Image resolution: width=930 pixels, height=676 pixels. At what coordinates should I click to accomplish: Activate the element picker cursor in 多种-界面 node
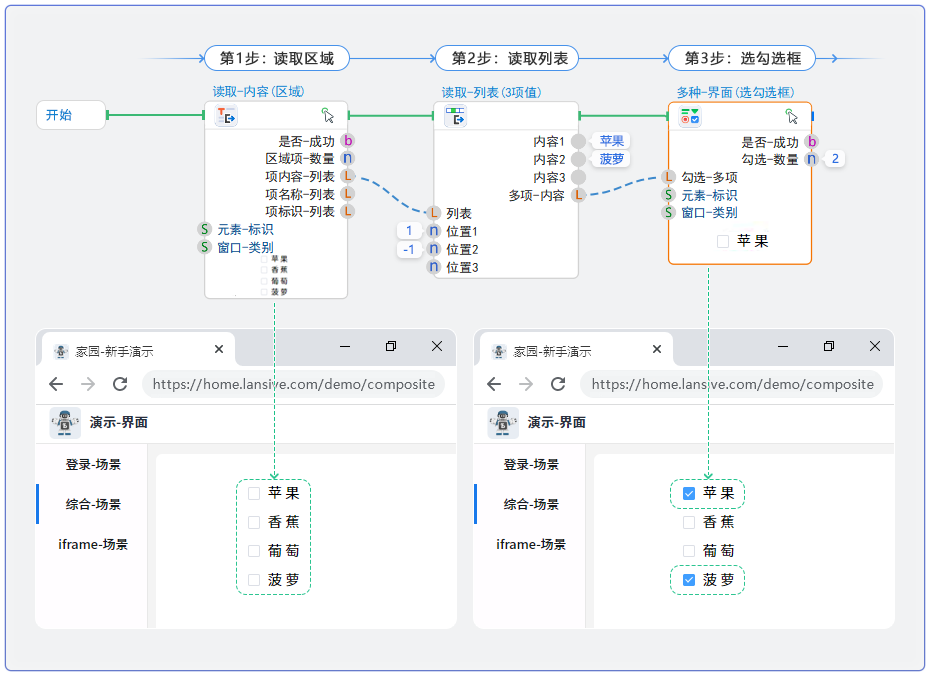coord(792,116)
